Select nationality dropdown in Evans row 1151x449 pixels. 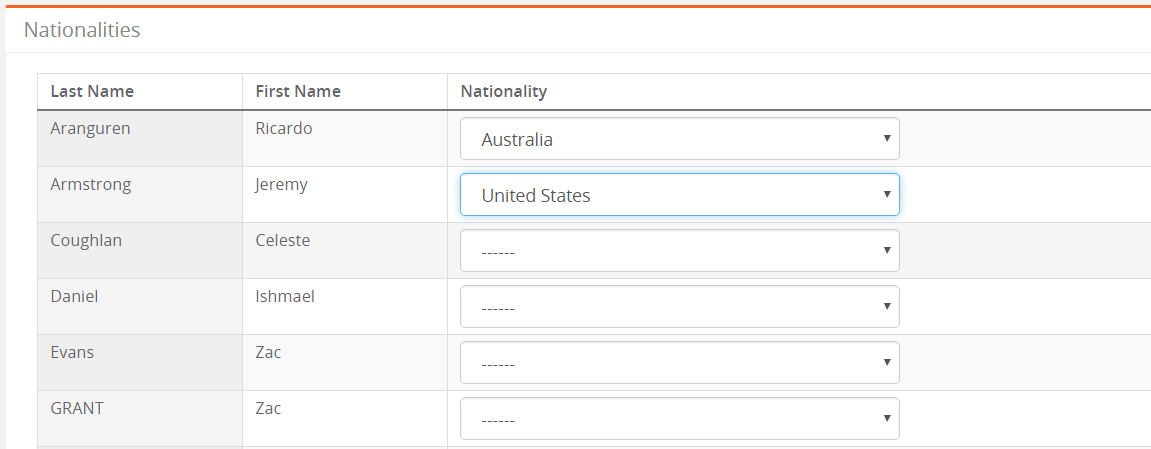click(x=679, y=362)
